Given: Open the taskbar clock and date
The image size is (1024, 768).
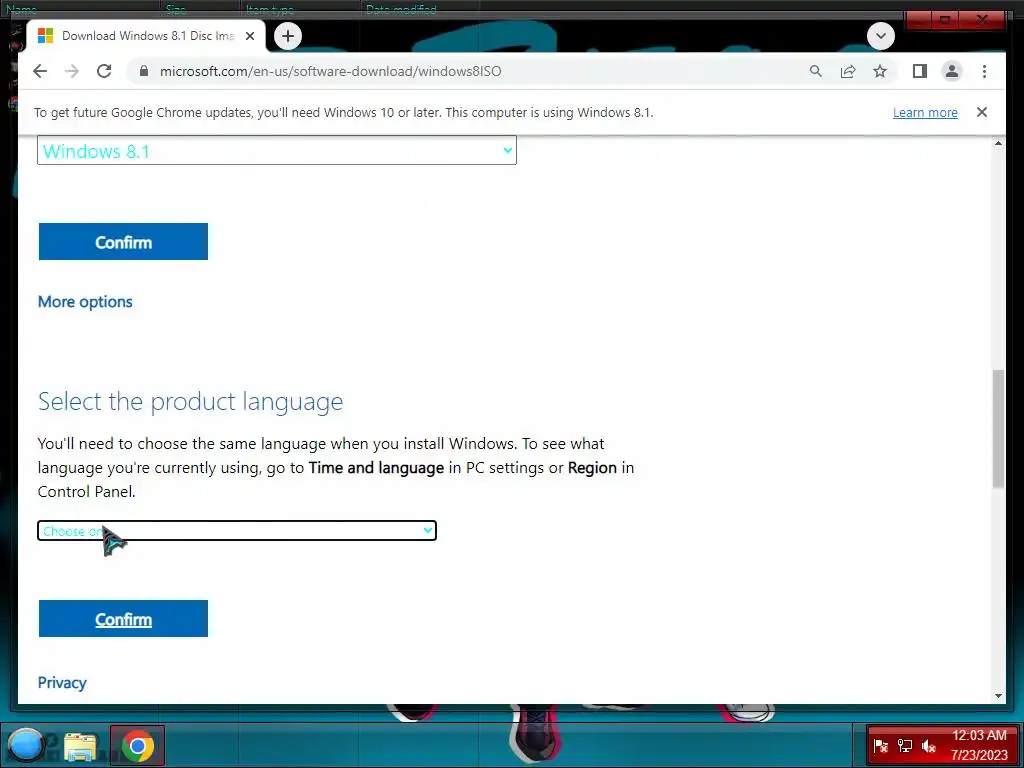Looking at the screenshot, I should click(979, 745).
